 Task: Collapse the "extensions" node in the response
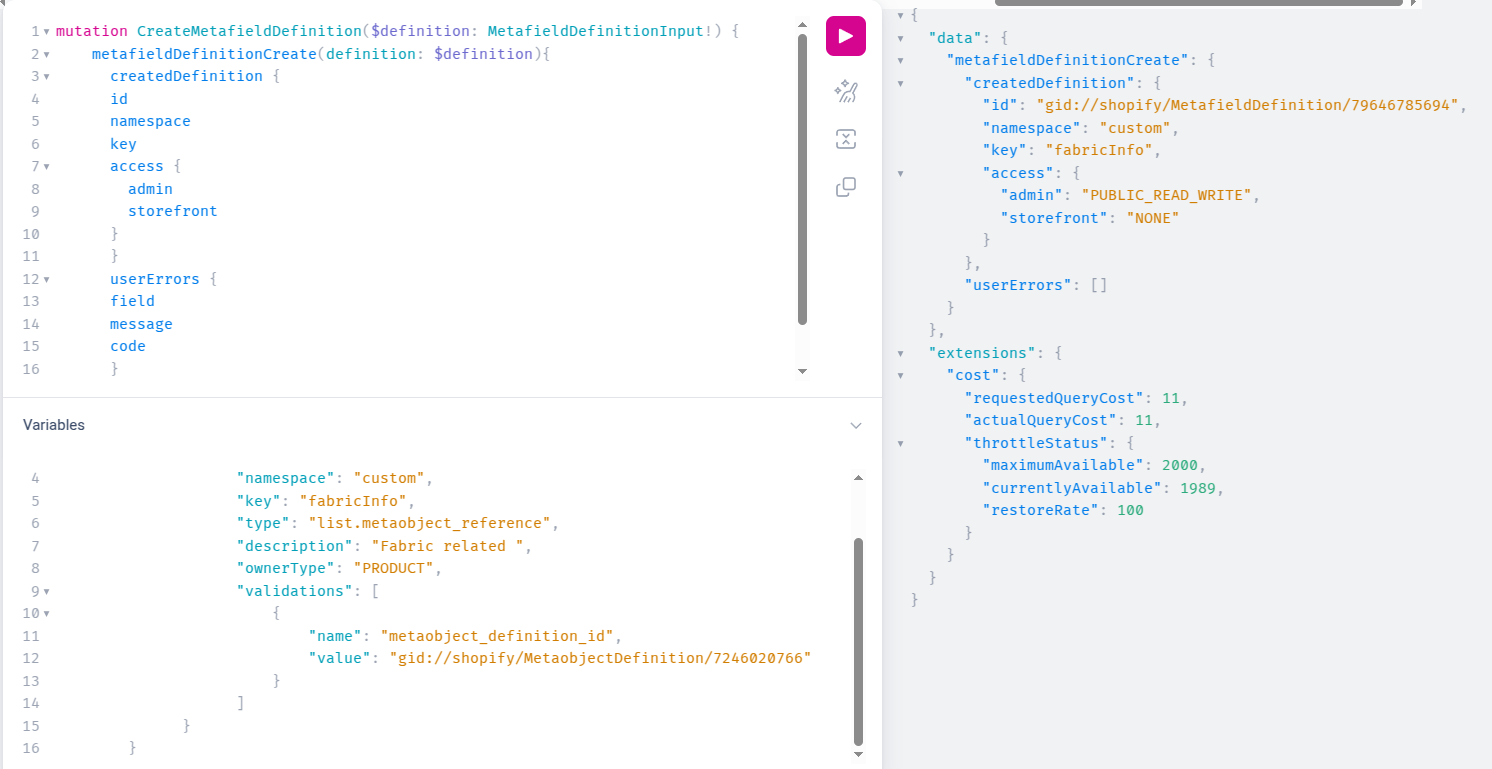click(900, 353)
